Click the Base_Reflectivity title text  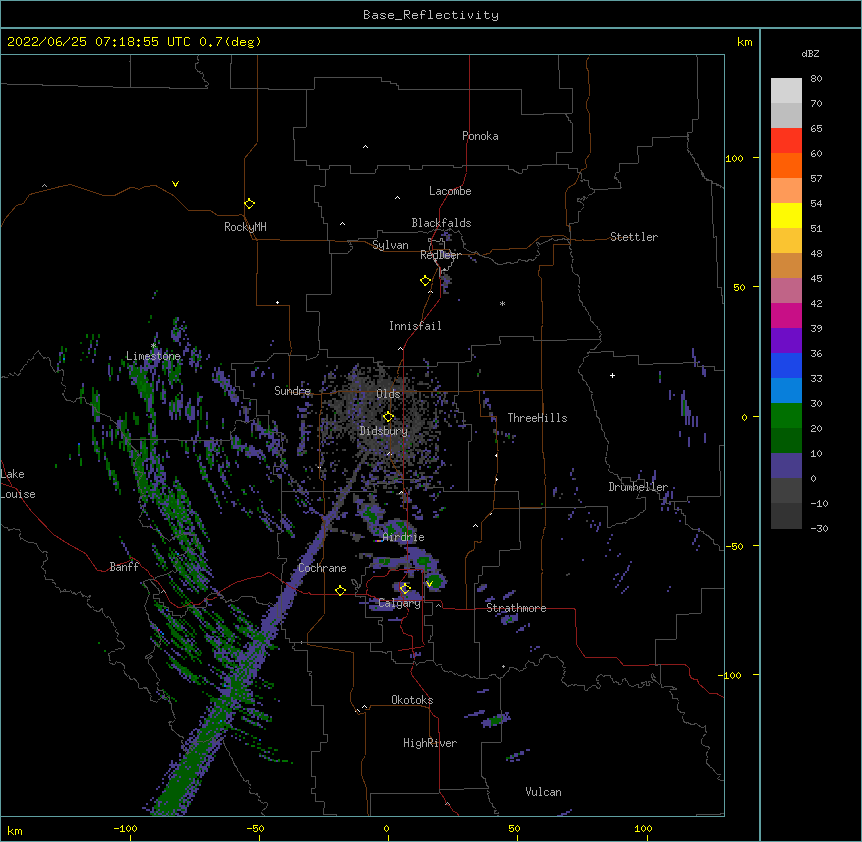point(431,15)
